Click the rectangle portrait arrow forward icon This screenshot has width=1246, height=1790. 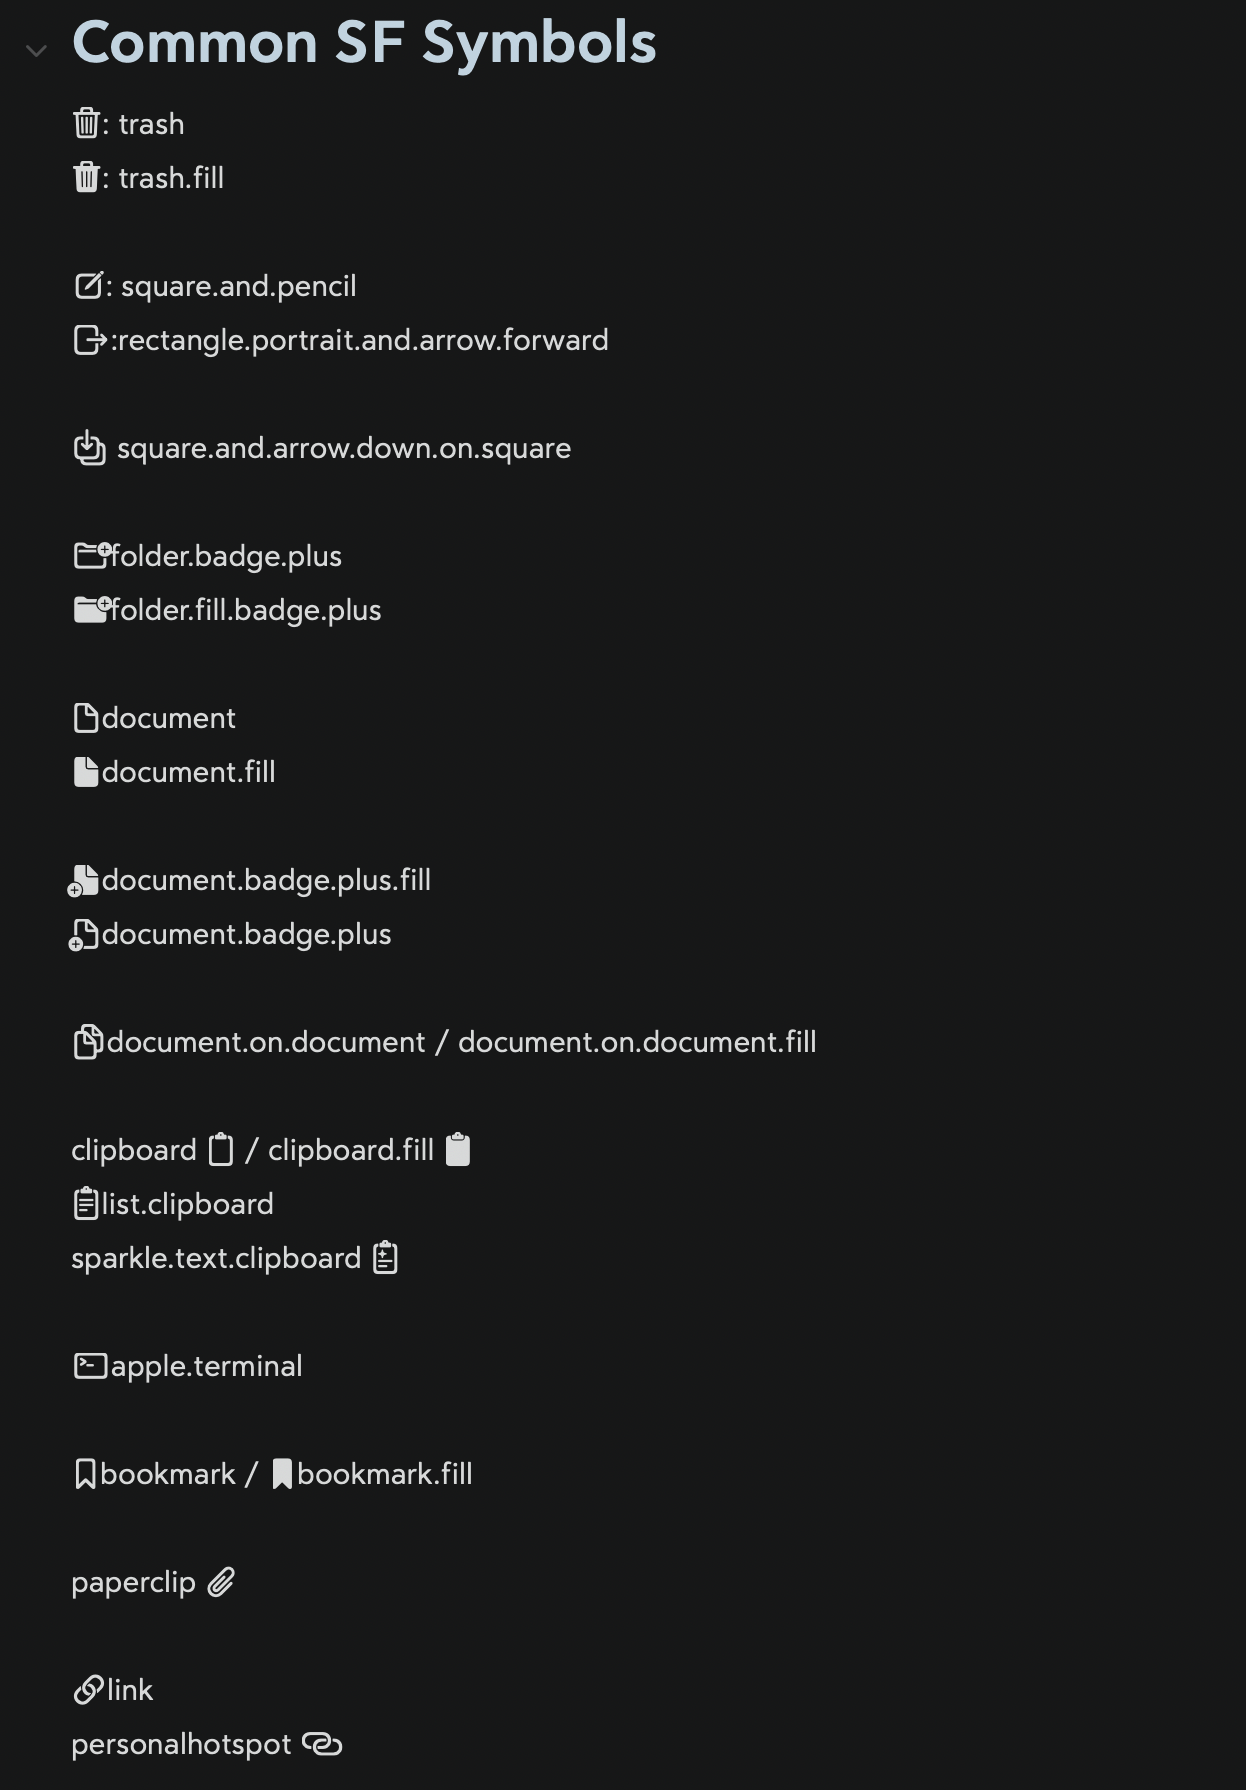tap(89, 340)
